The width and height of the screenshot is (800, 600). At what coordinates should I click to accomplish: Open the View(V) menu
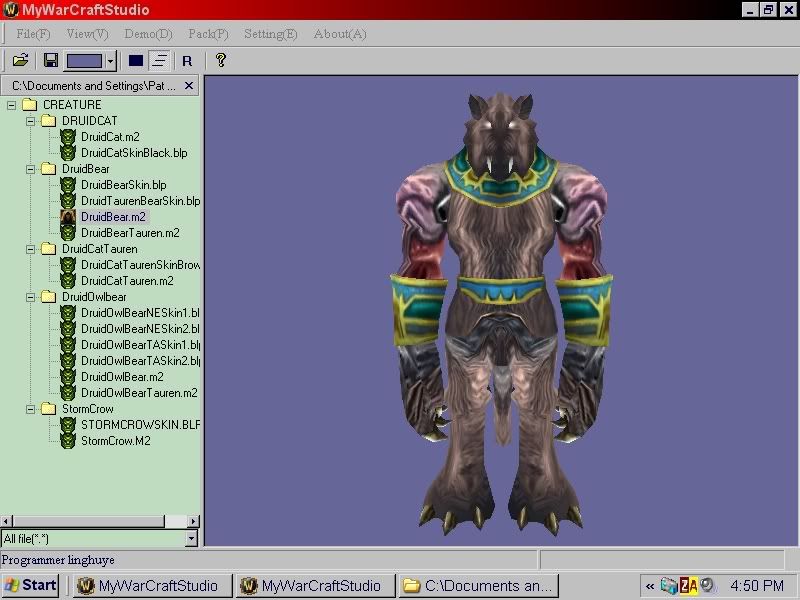point(87,34)
